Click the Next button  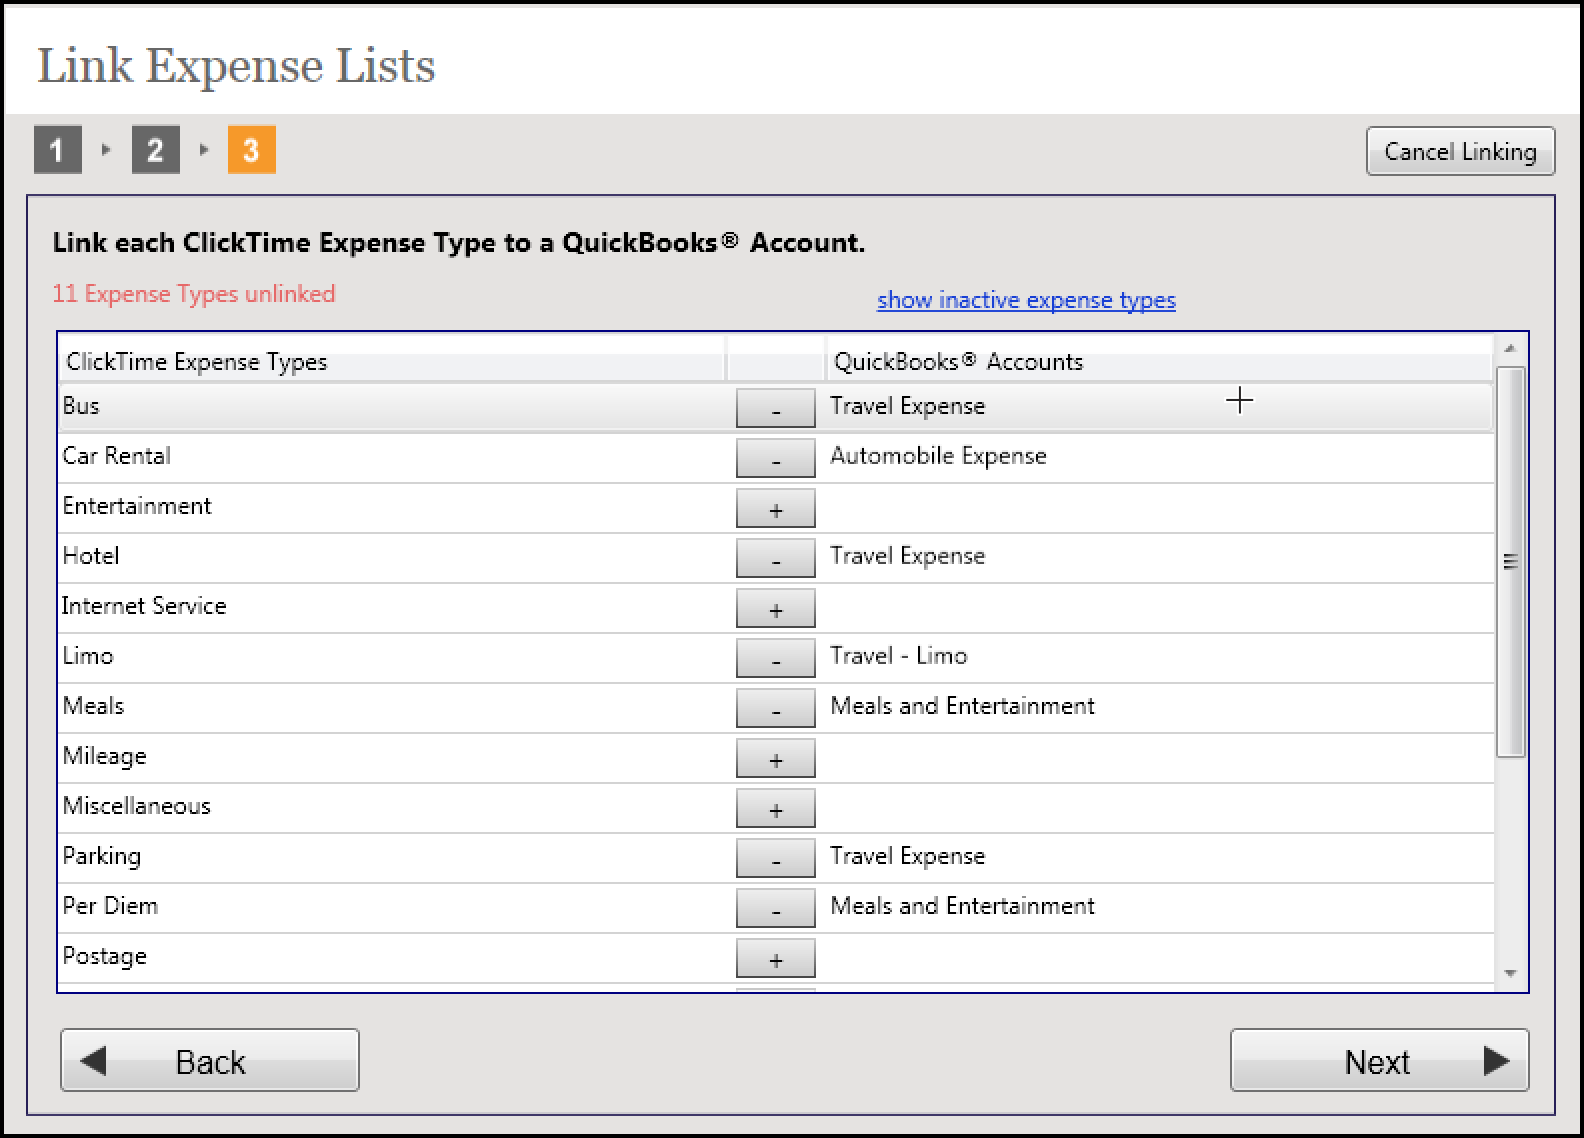tap(1379, 1060)
